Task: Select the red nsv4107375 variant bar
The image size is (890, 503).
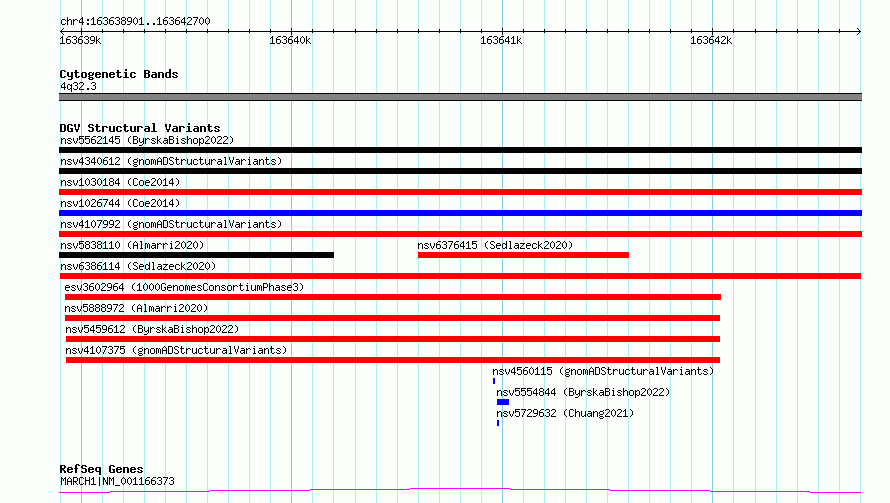Action: pyautogui.click(x=393, y=360)
